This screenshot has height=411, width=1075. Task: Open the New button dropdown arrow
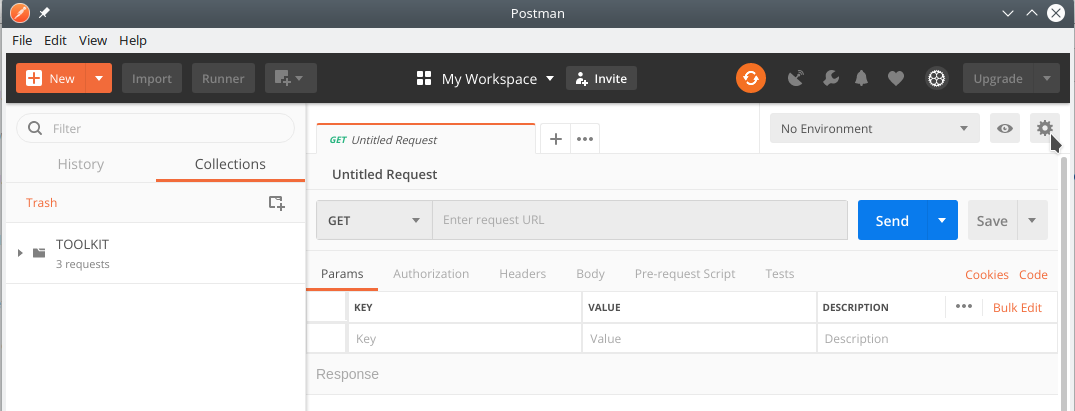pyautogui.click(x=99, y=79)
